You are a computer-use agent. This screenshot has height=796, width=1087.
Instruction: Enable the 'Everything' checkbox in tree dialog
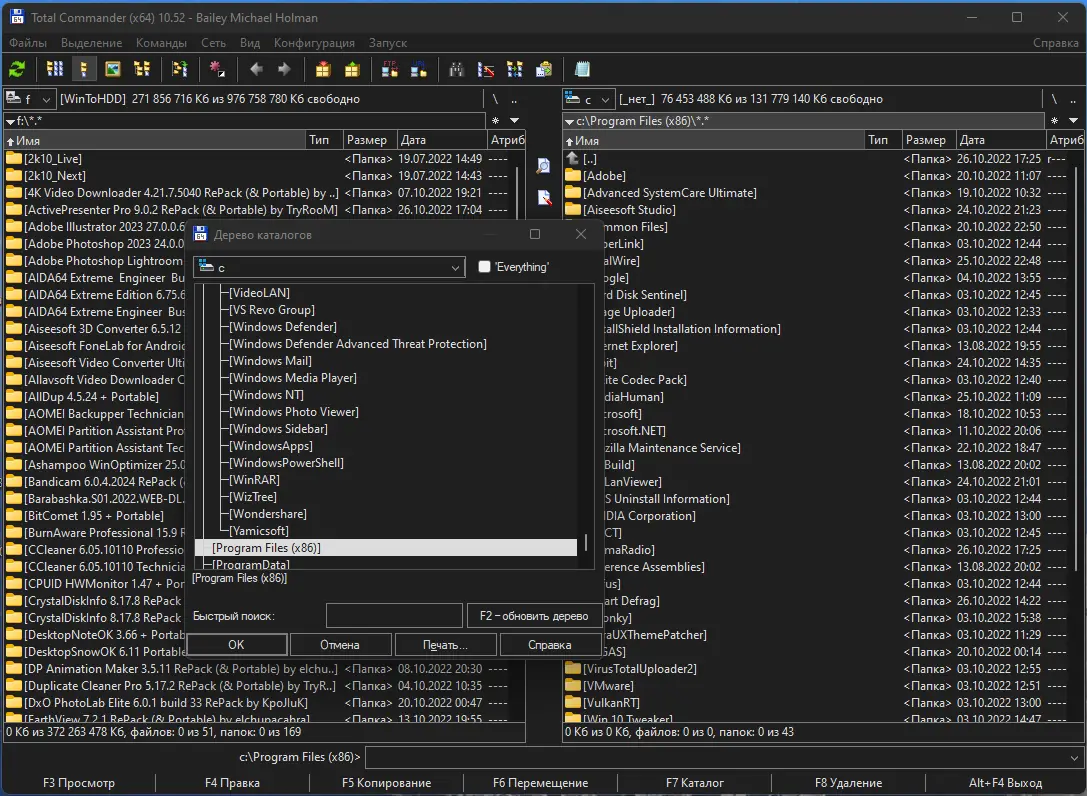tap(485, 267)
